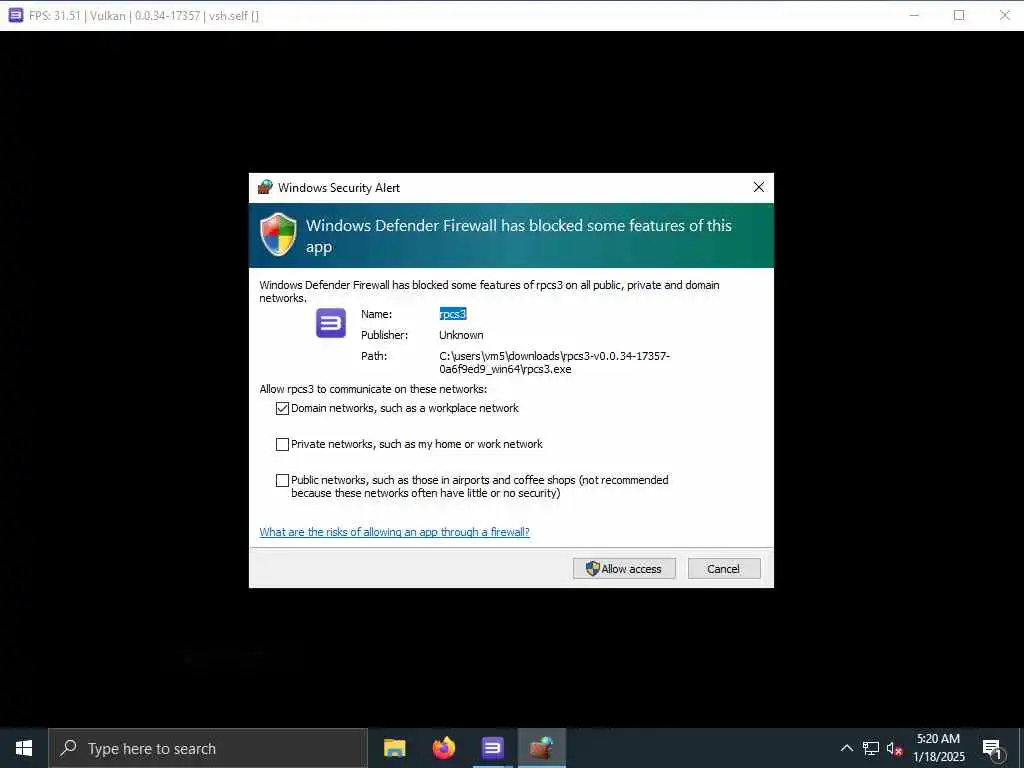Open the firewall risks help link

pos(394,532)
